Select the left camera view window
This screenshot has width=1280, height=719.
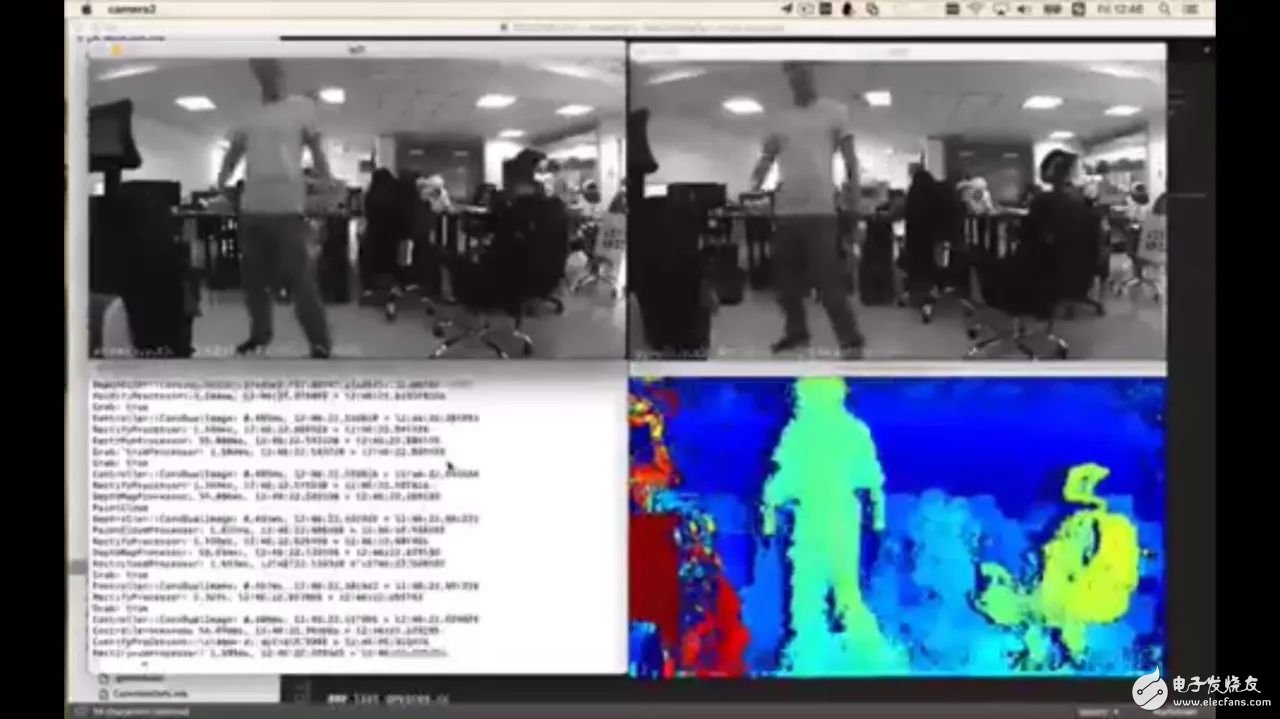pos(357,208)
